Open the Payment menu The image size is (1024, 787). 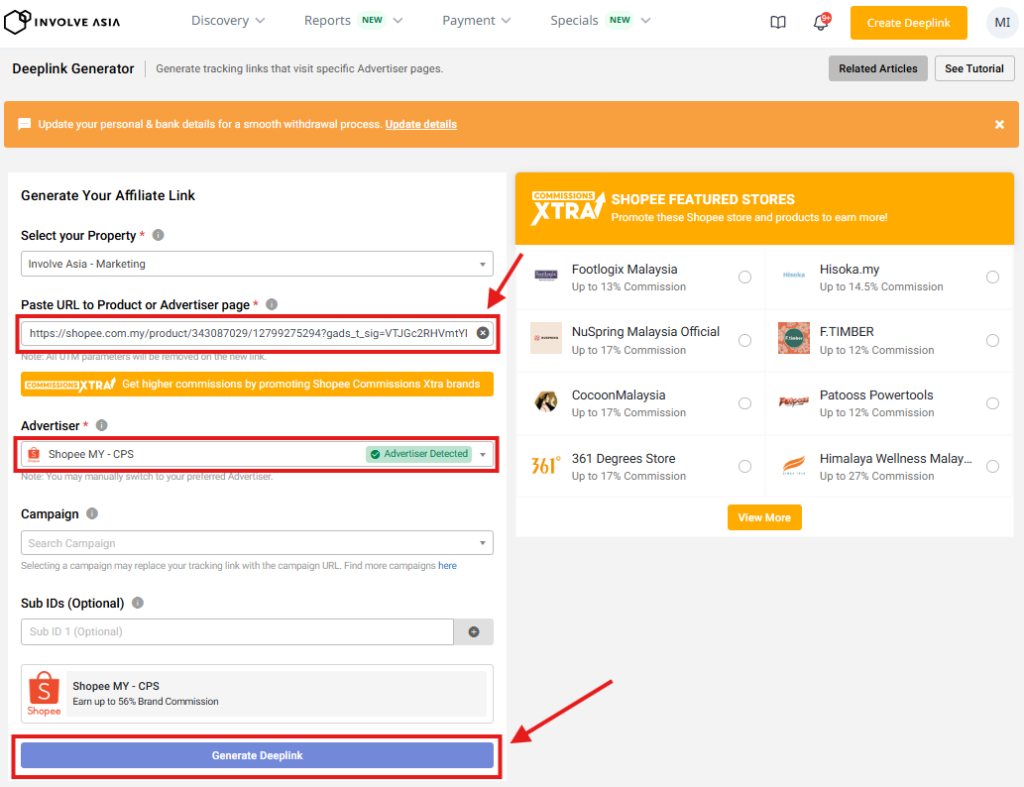point(476,21)
